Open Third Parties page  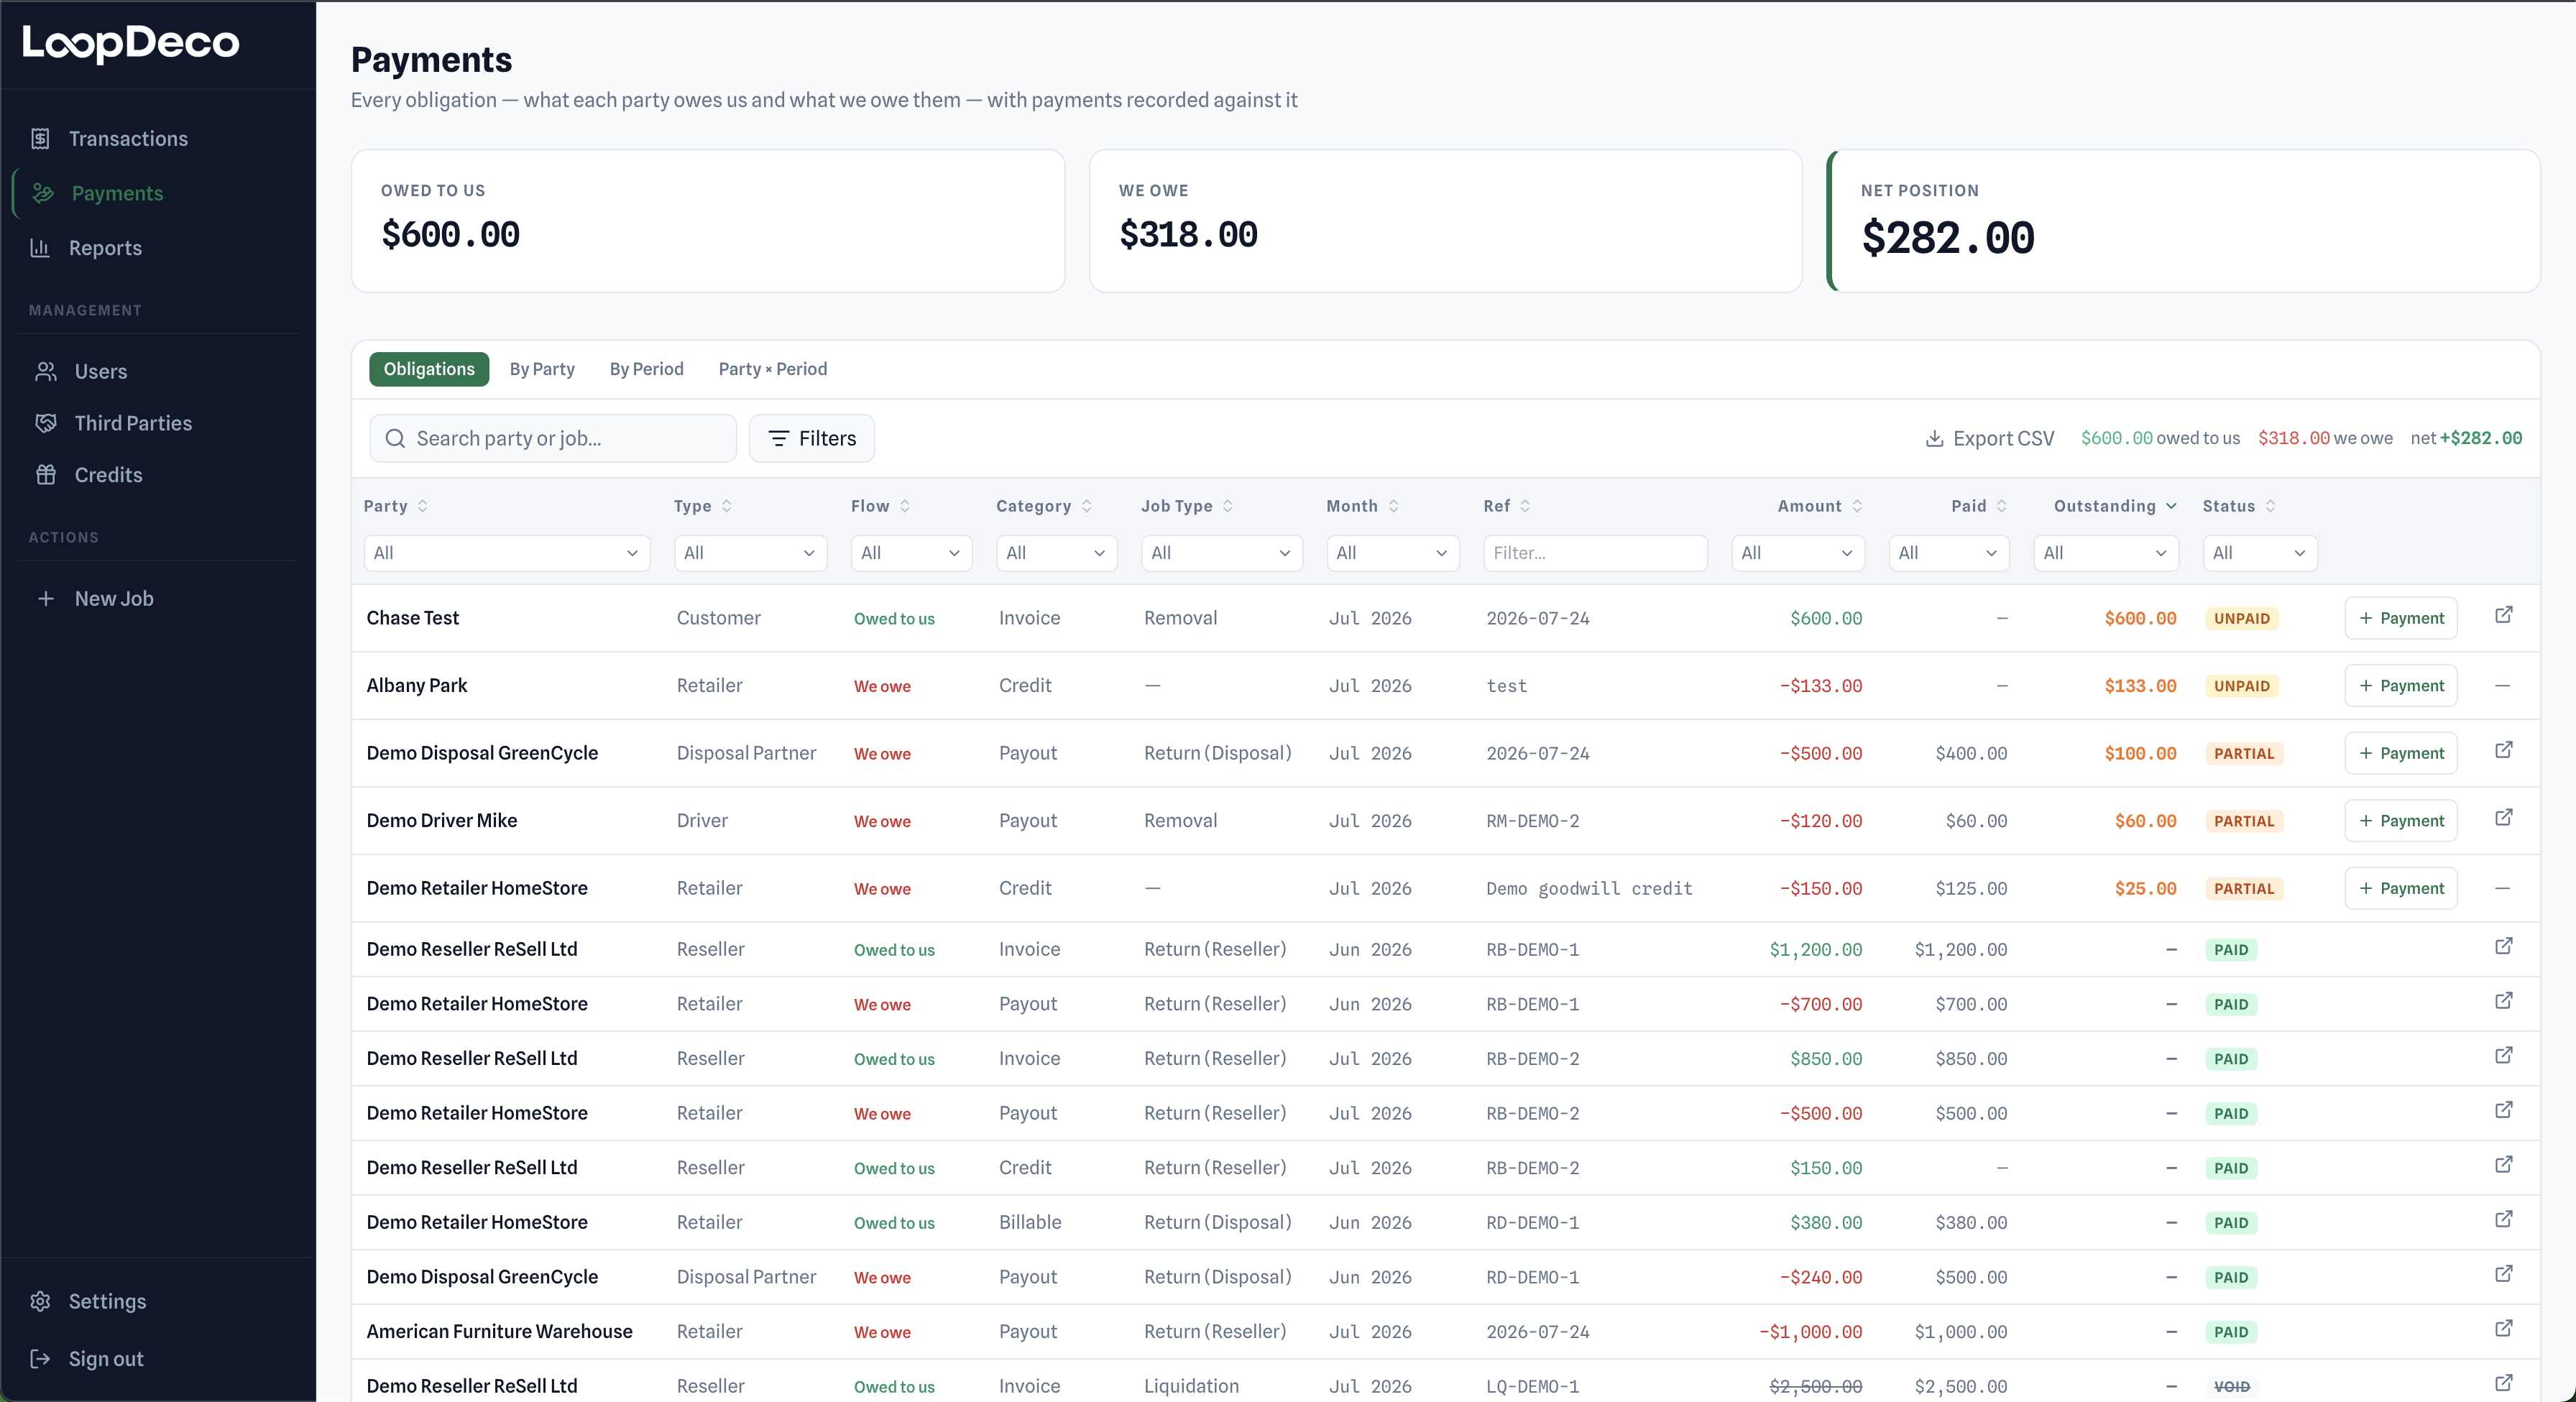pyautogui.click(x=133, y=423)
